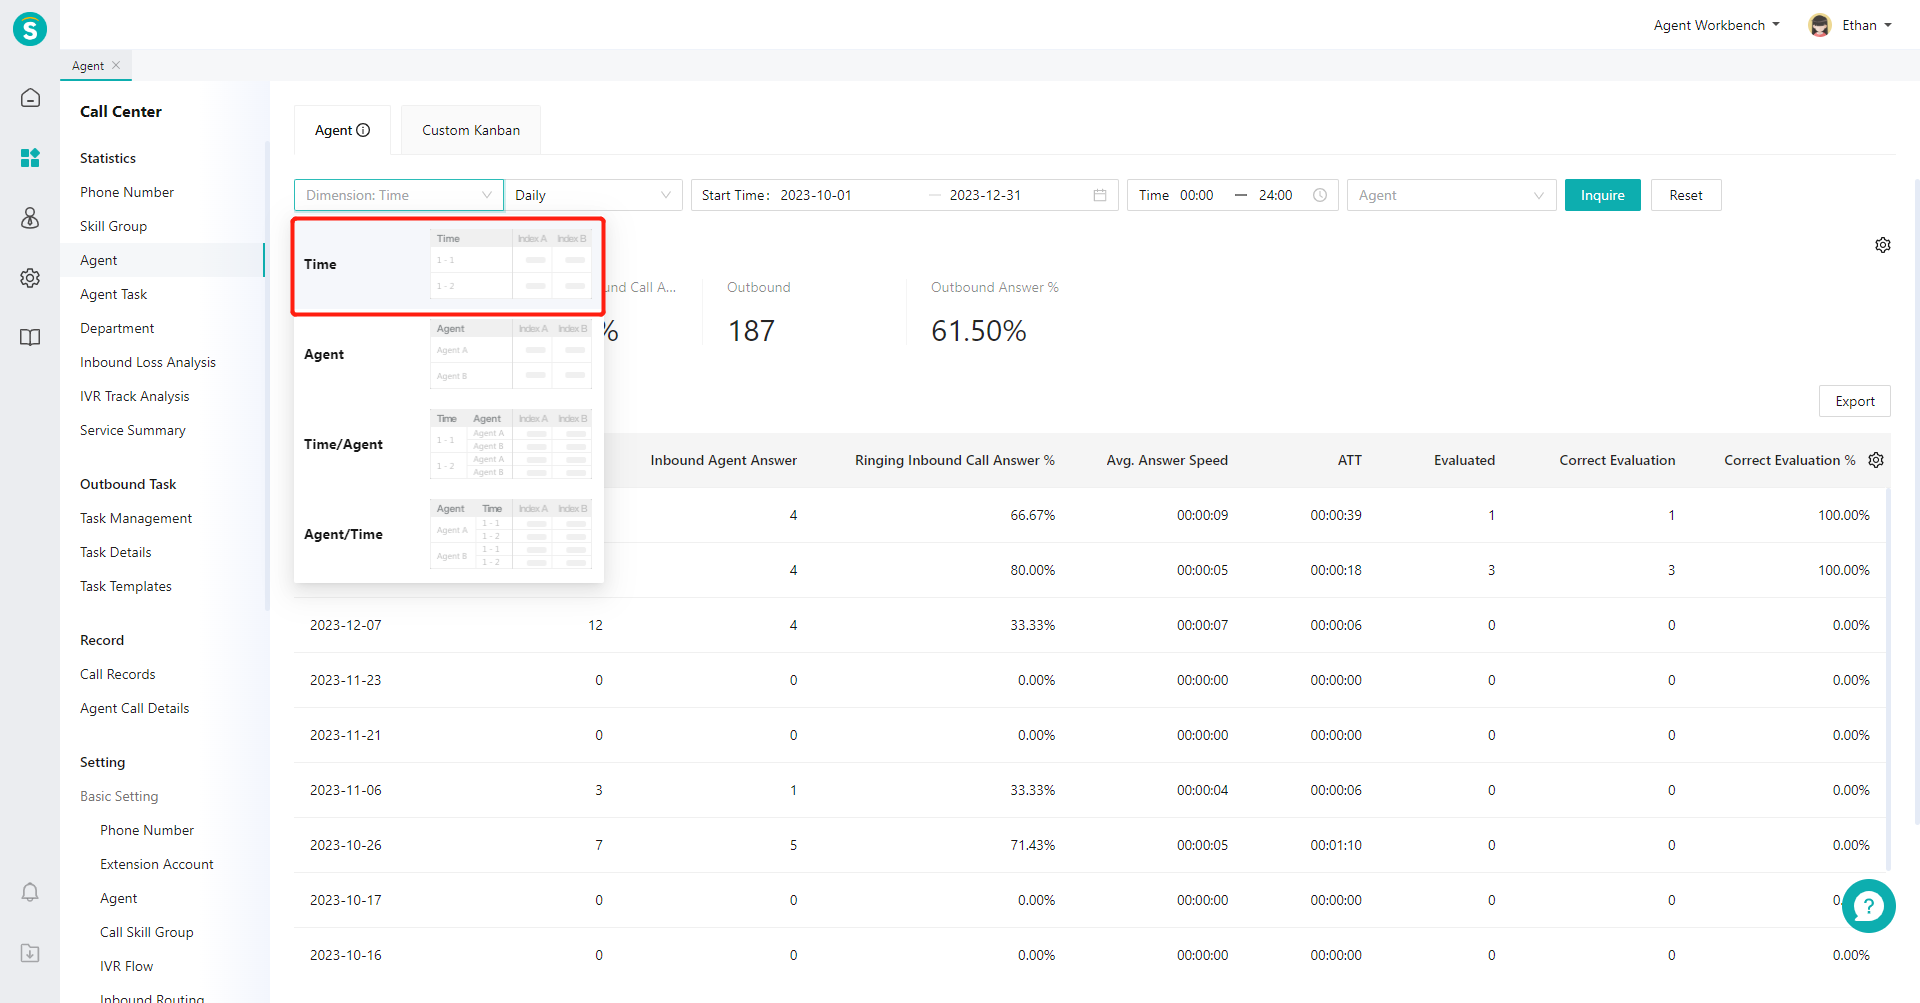Open Skill Group in sidebar
This screenshot has width=1920, height=1003.
click(x=113, y=226)
